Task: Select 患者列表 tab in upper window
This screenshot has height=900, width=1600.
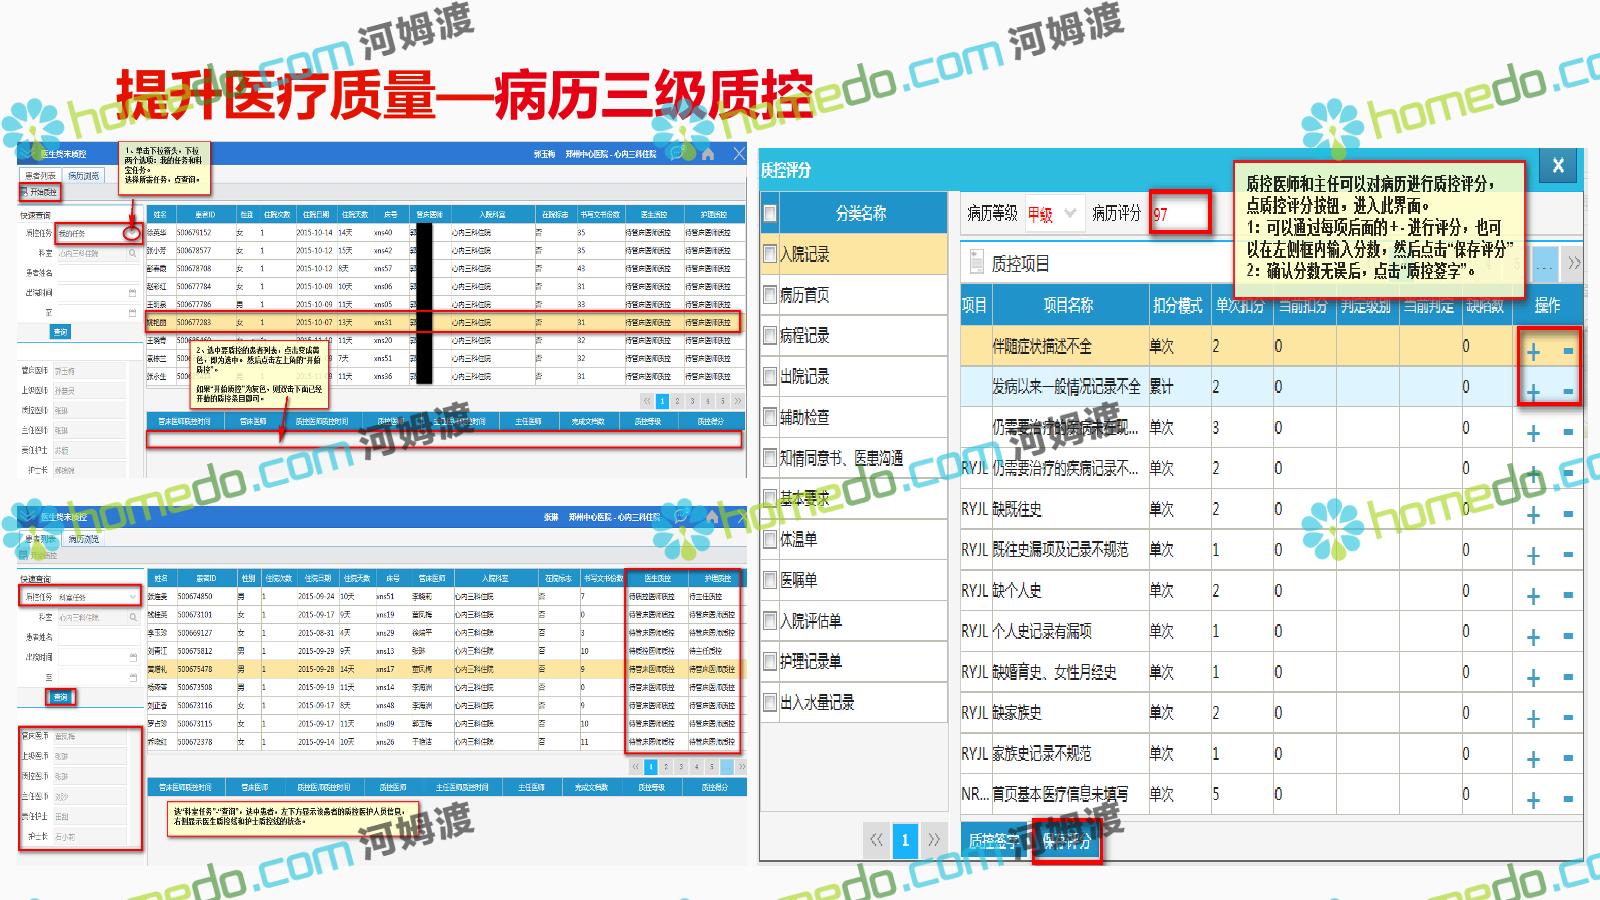Action: pos(41,176)
